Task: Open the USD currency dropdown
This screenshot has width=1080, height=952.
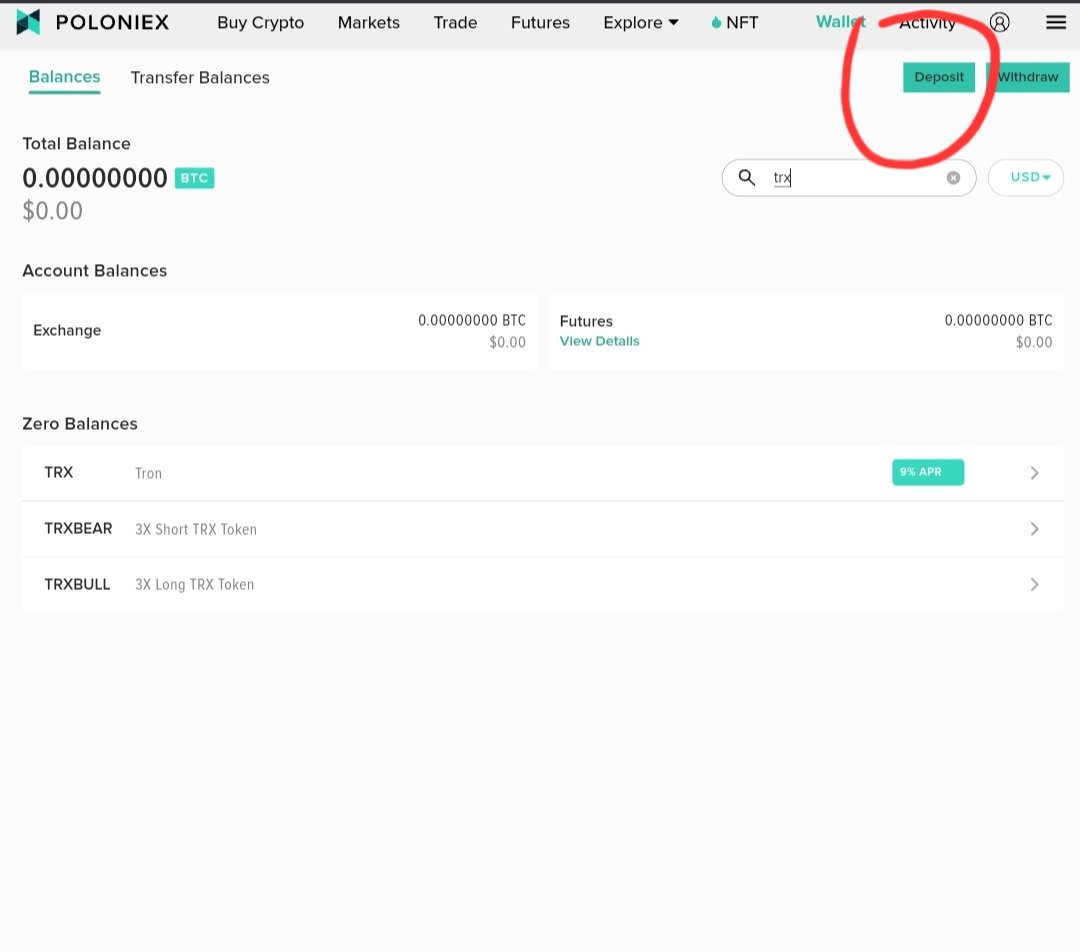Action: tap(1026, 178)
